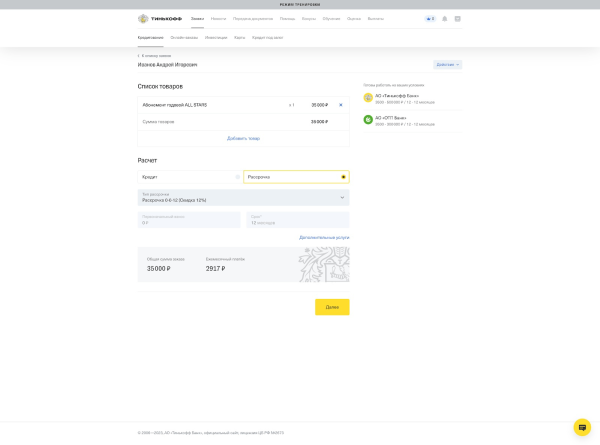The image size is (600, 445).
Task: Click the Тинькофф logo icon
Action: pyautogui.click(x=143, y=18)
